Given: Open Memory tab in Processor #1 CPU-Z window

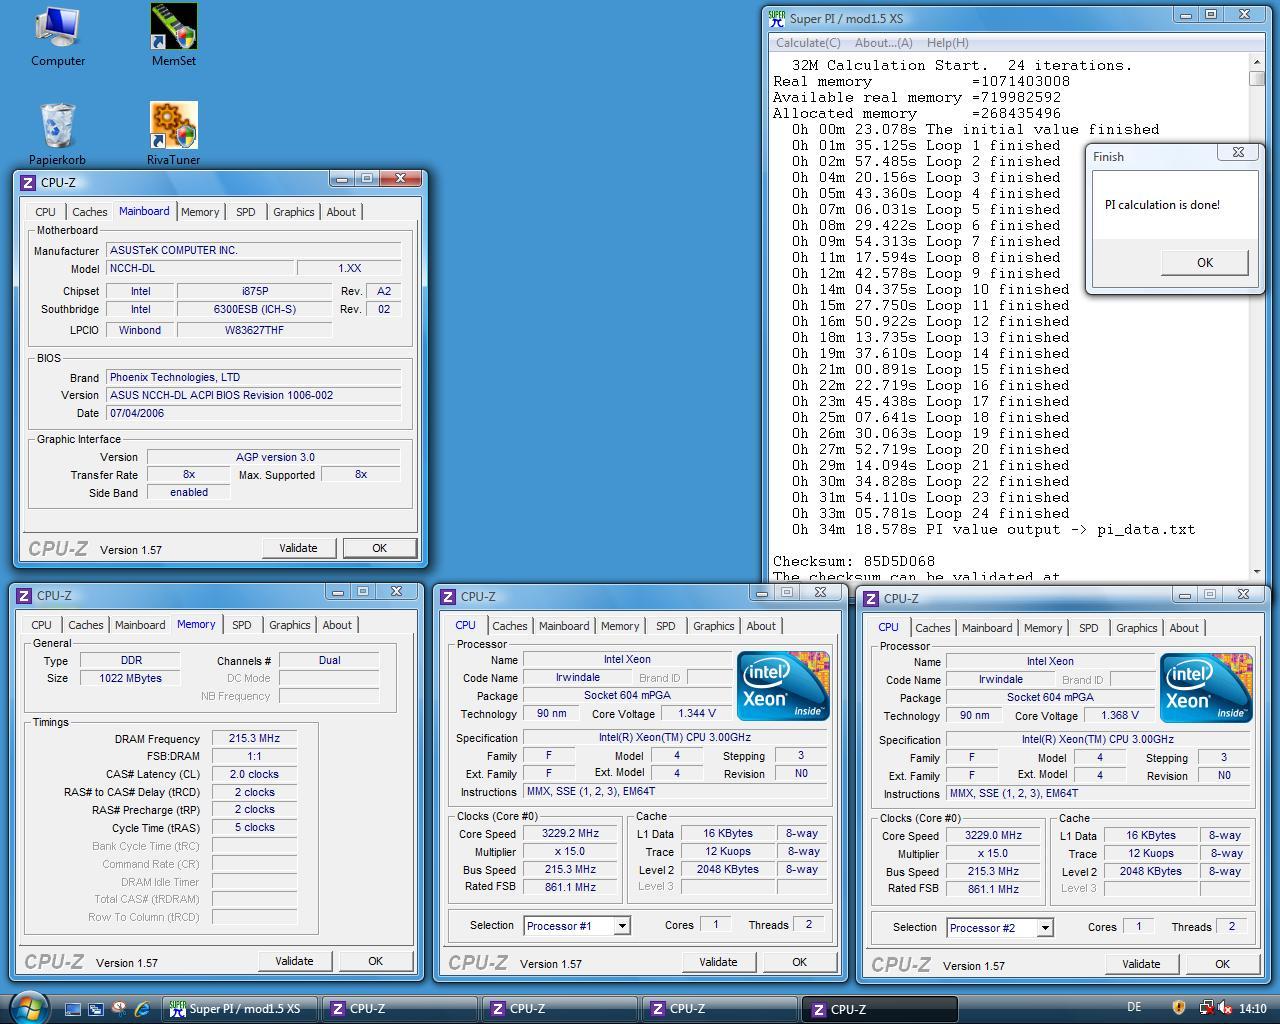Looking at the screenshot, I should click(x=620, y=626).
